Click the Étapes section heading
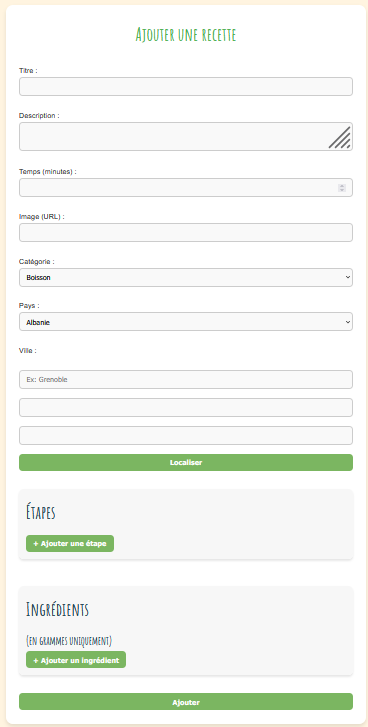368x727 pixels. (x=41, y=512)
